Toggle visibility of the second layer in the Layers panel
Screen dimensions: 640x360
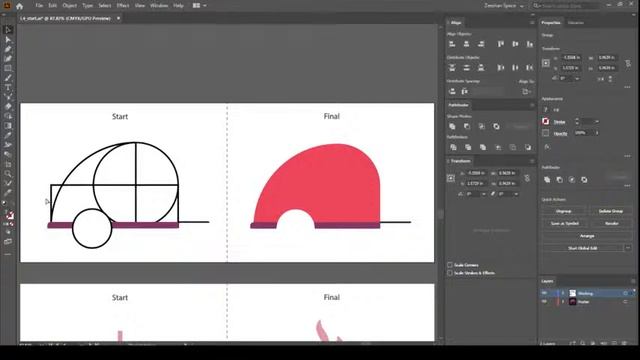544,302
